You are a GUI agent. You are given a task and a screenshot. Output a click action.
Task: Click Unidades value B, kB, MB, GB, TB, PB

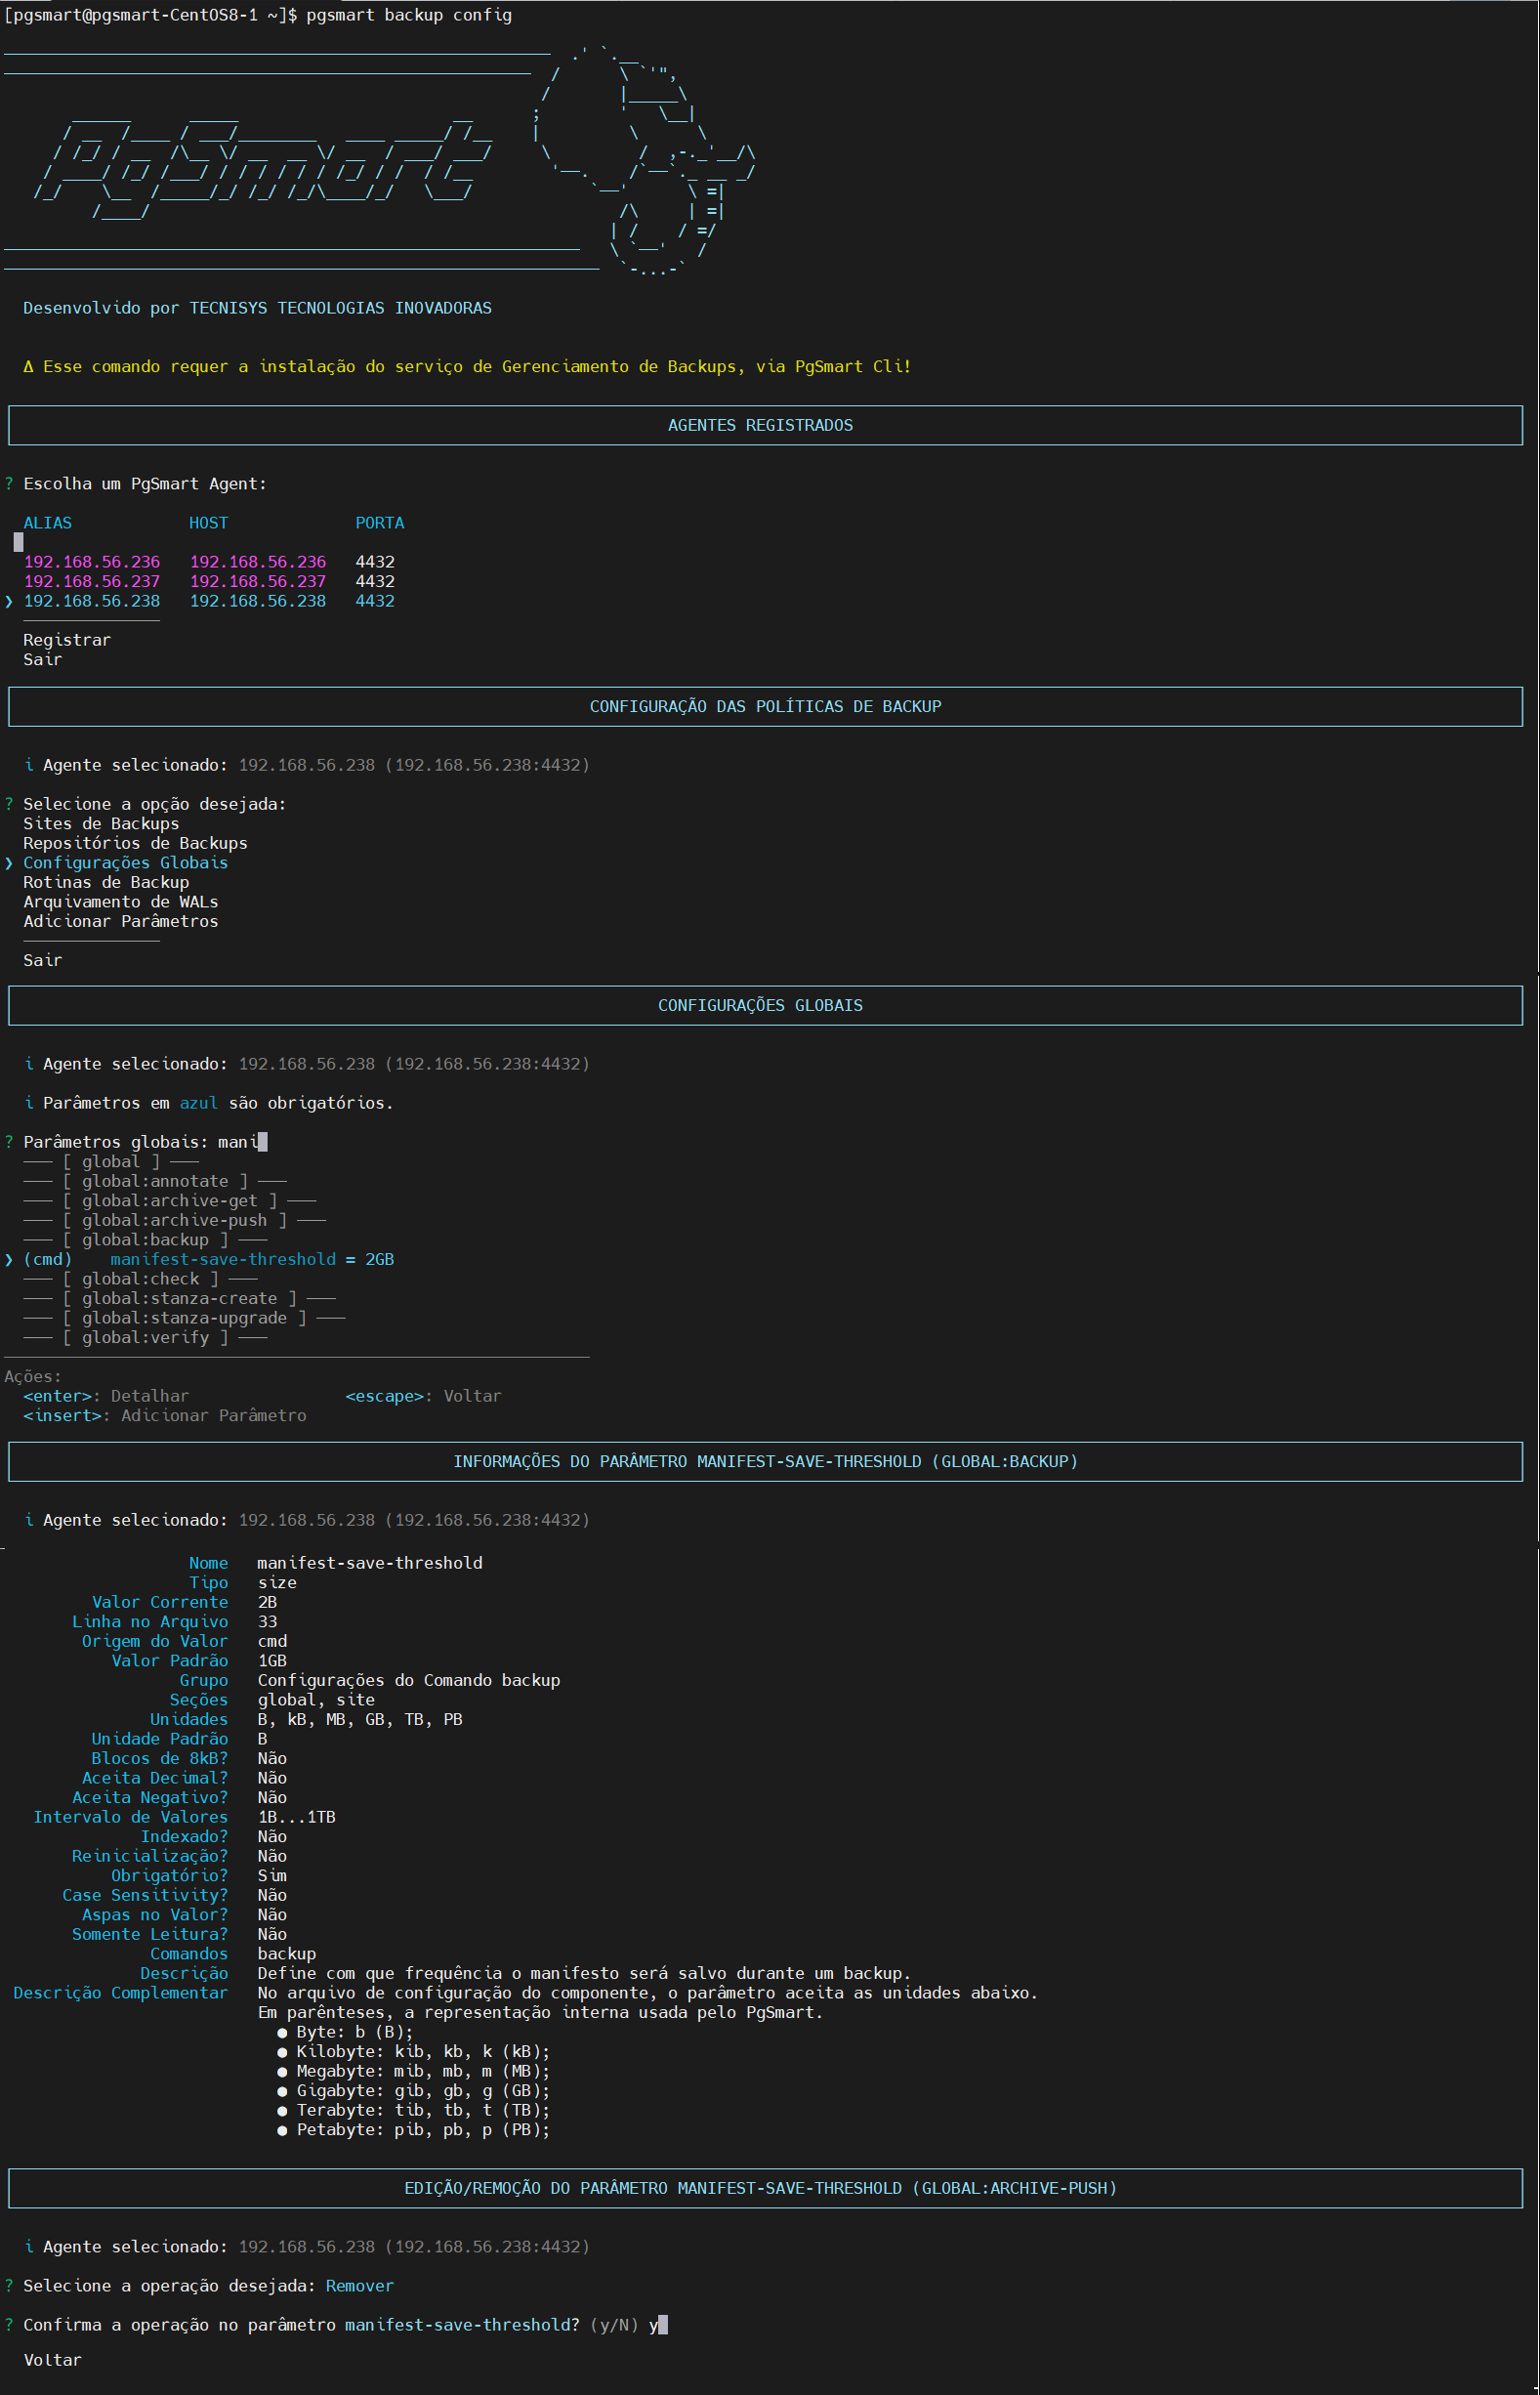(x=360, y=1719)
